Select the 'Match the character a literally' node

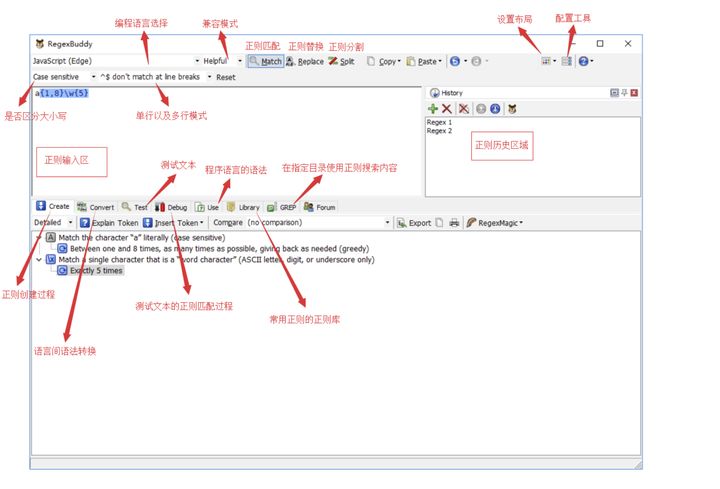(141, 237)
